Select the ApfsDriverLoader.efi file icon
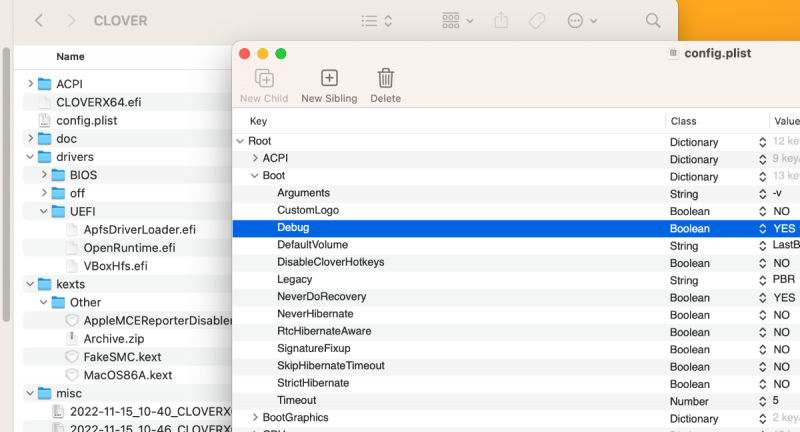This screenshot has height=432, width=800. [72, 230]
